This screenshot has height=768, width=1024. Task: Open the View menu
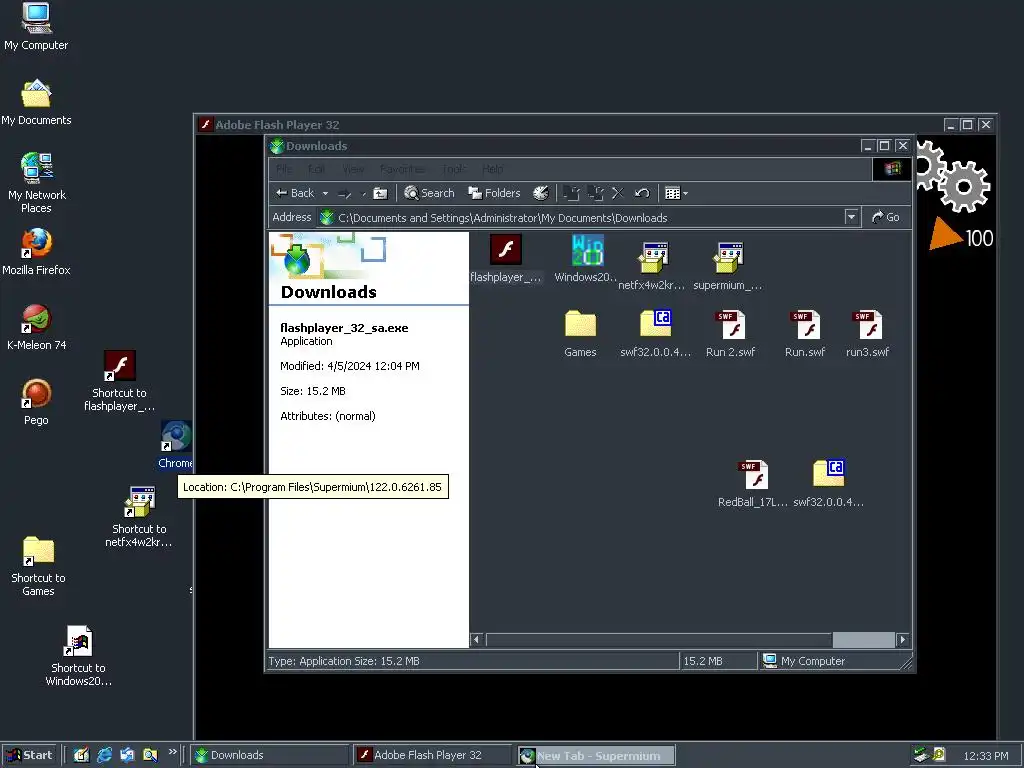click(x=353, y=169)
